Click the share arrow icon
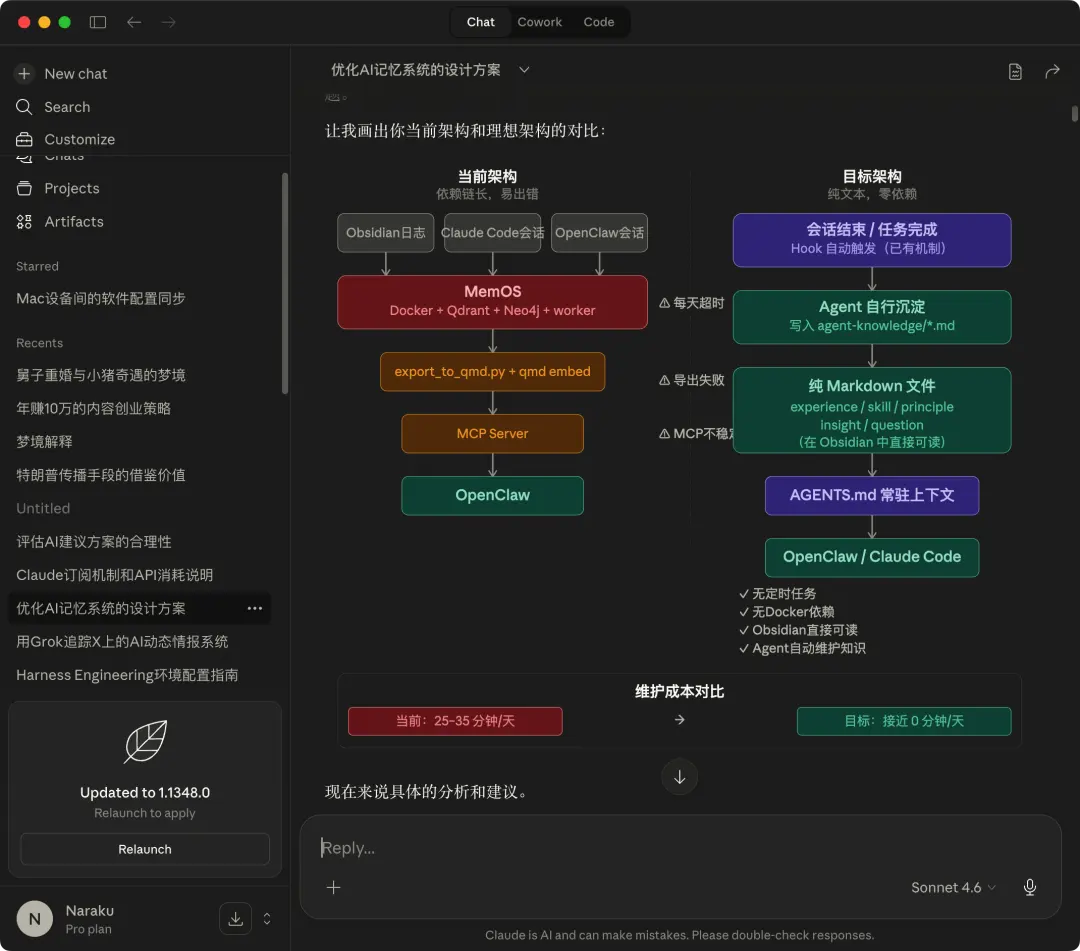This screenshot has width=1080, height=951. (x=1052, y=72)
